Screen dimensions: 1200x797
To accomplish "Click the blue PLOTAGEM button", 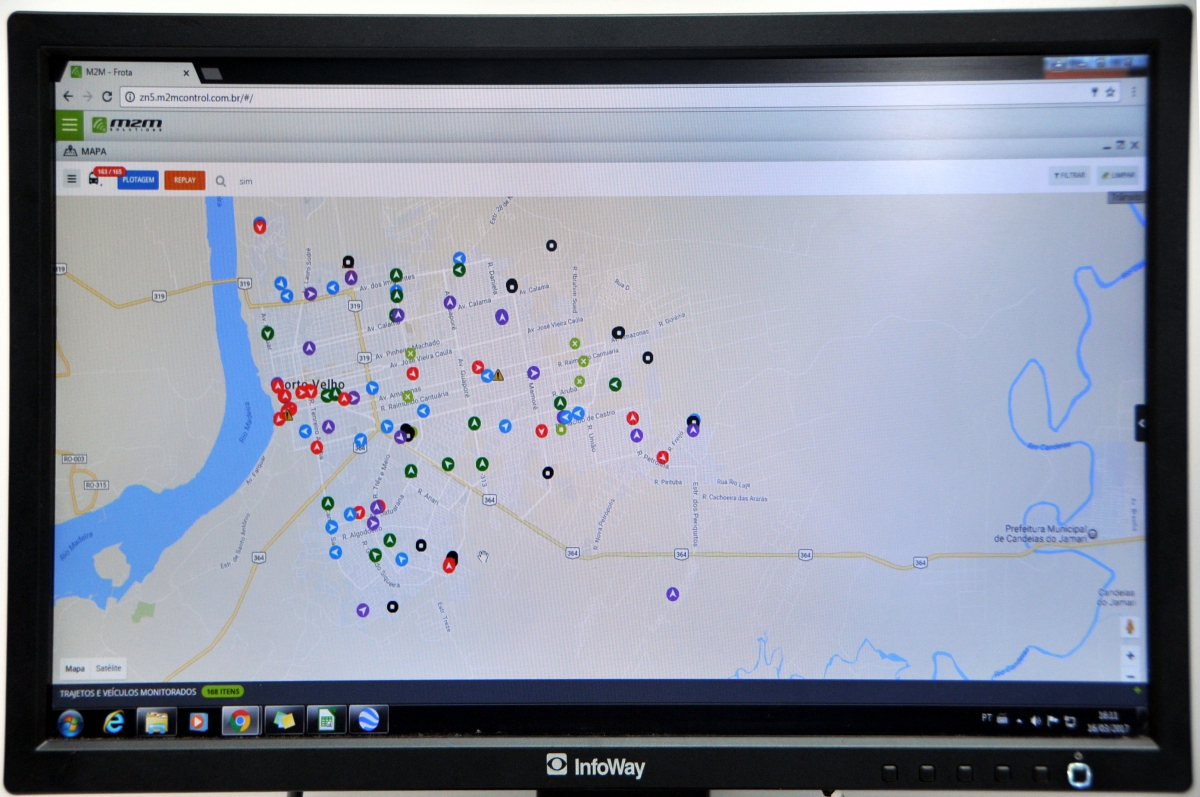I will (138, 180).
